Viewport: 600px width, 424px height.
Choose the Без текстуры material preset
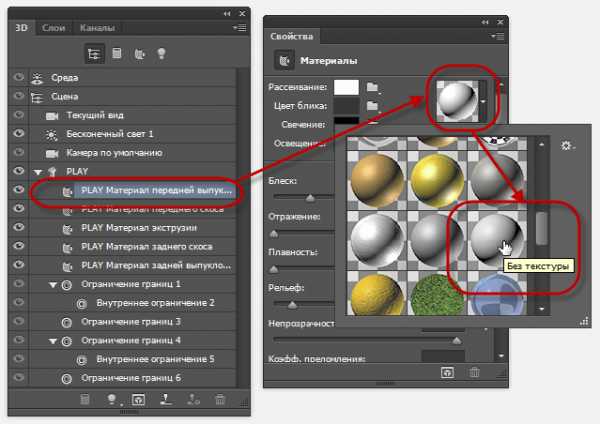[496, 240]
